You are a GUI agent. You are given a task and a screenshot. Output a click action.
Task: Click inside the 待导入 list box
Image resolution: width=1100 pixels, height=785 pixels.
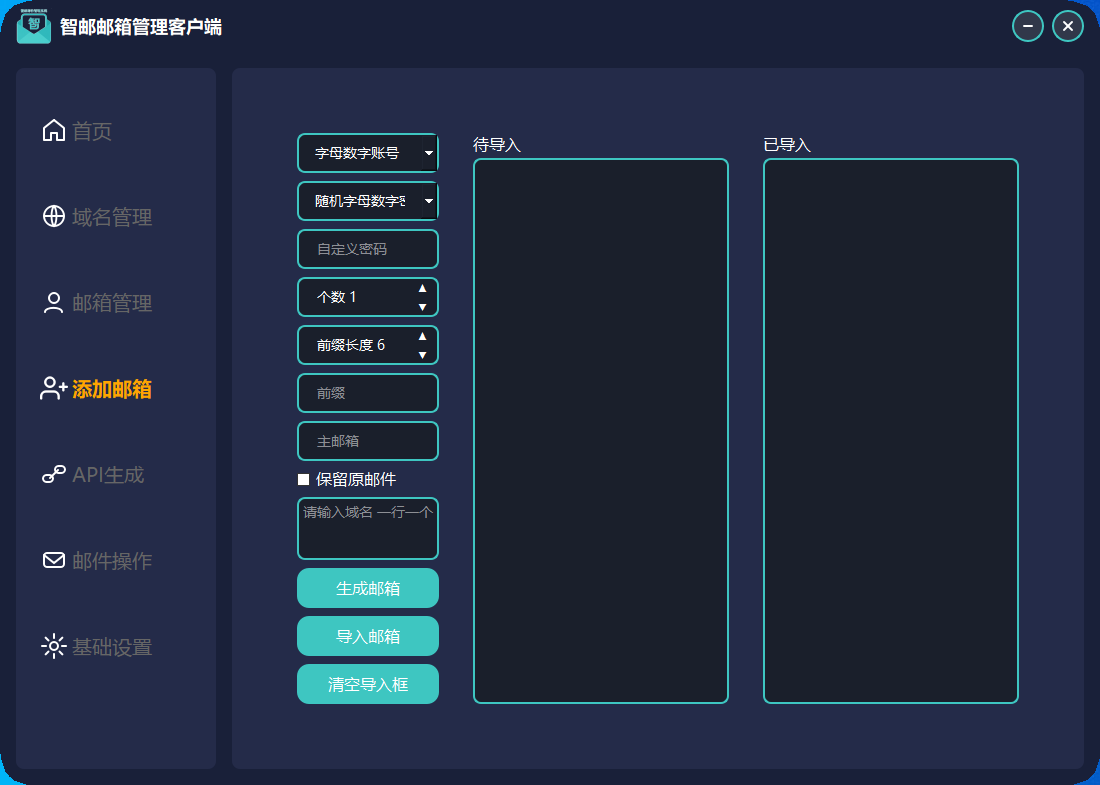coord(600,430)
